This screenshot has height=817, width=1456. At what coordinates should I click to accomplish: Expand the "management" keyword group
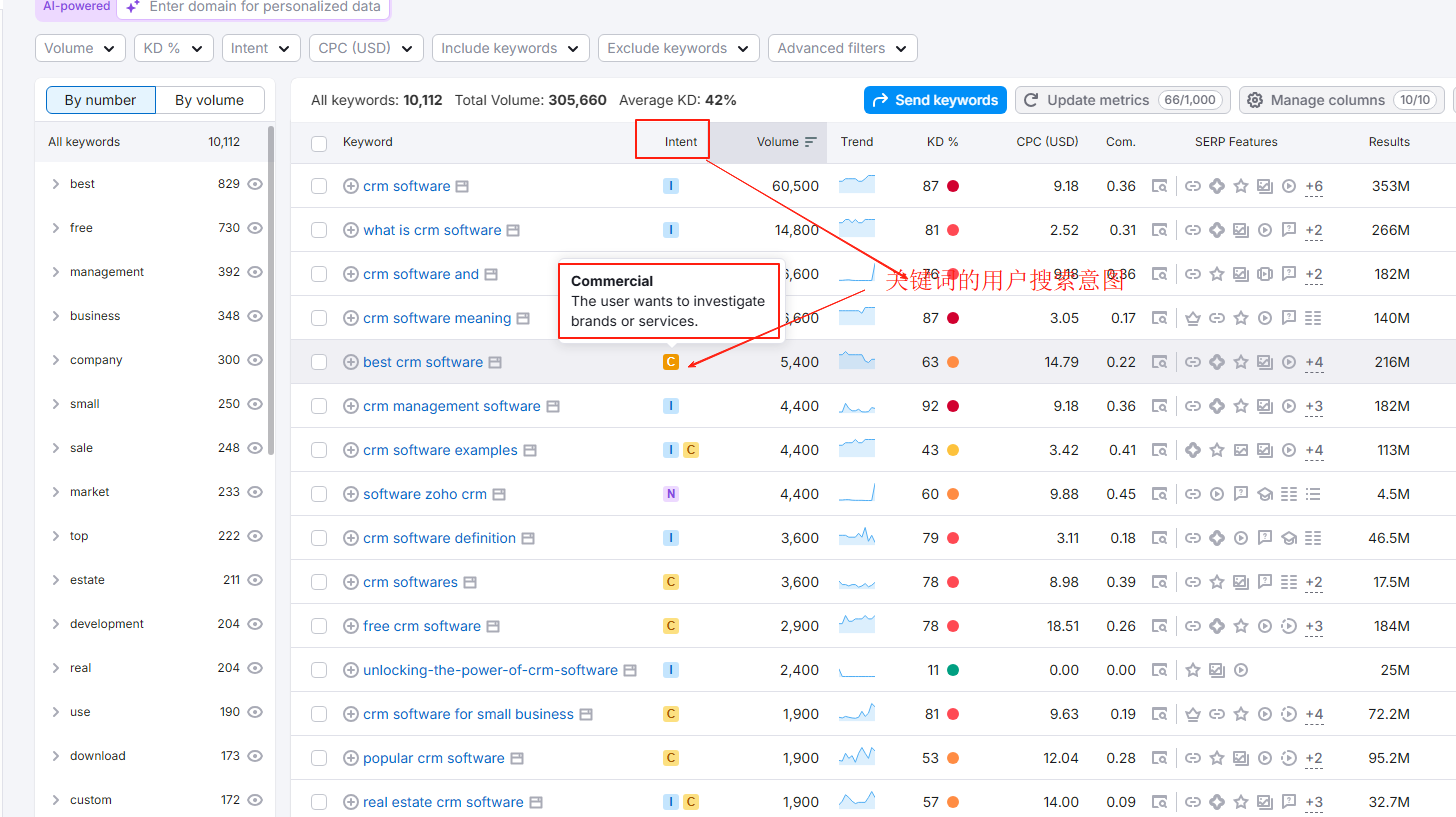coord(57,272)
